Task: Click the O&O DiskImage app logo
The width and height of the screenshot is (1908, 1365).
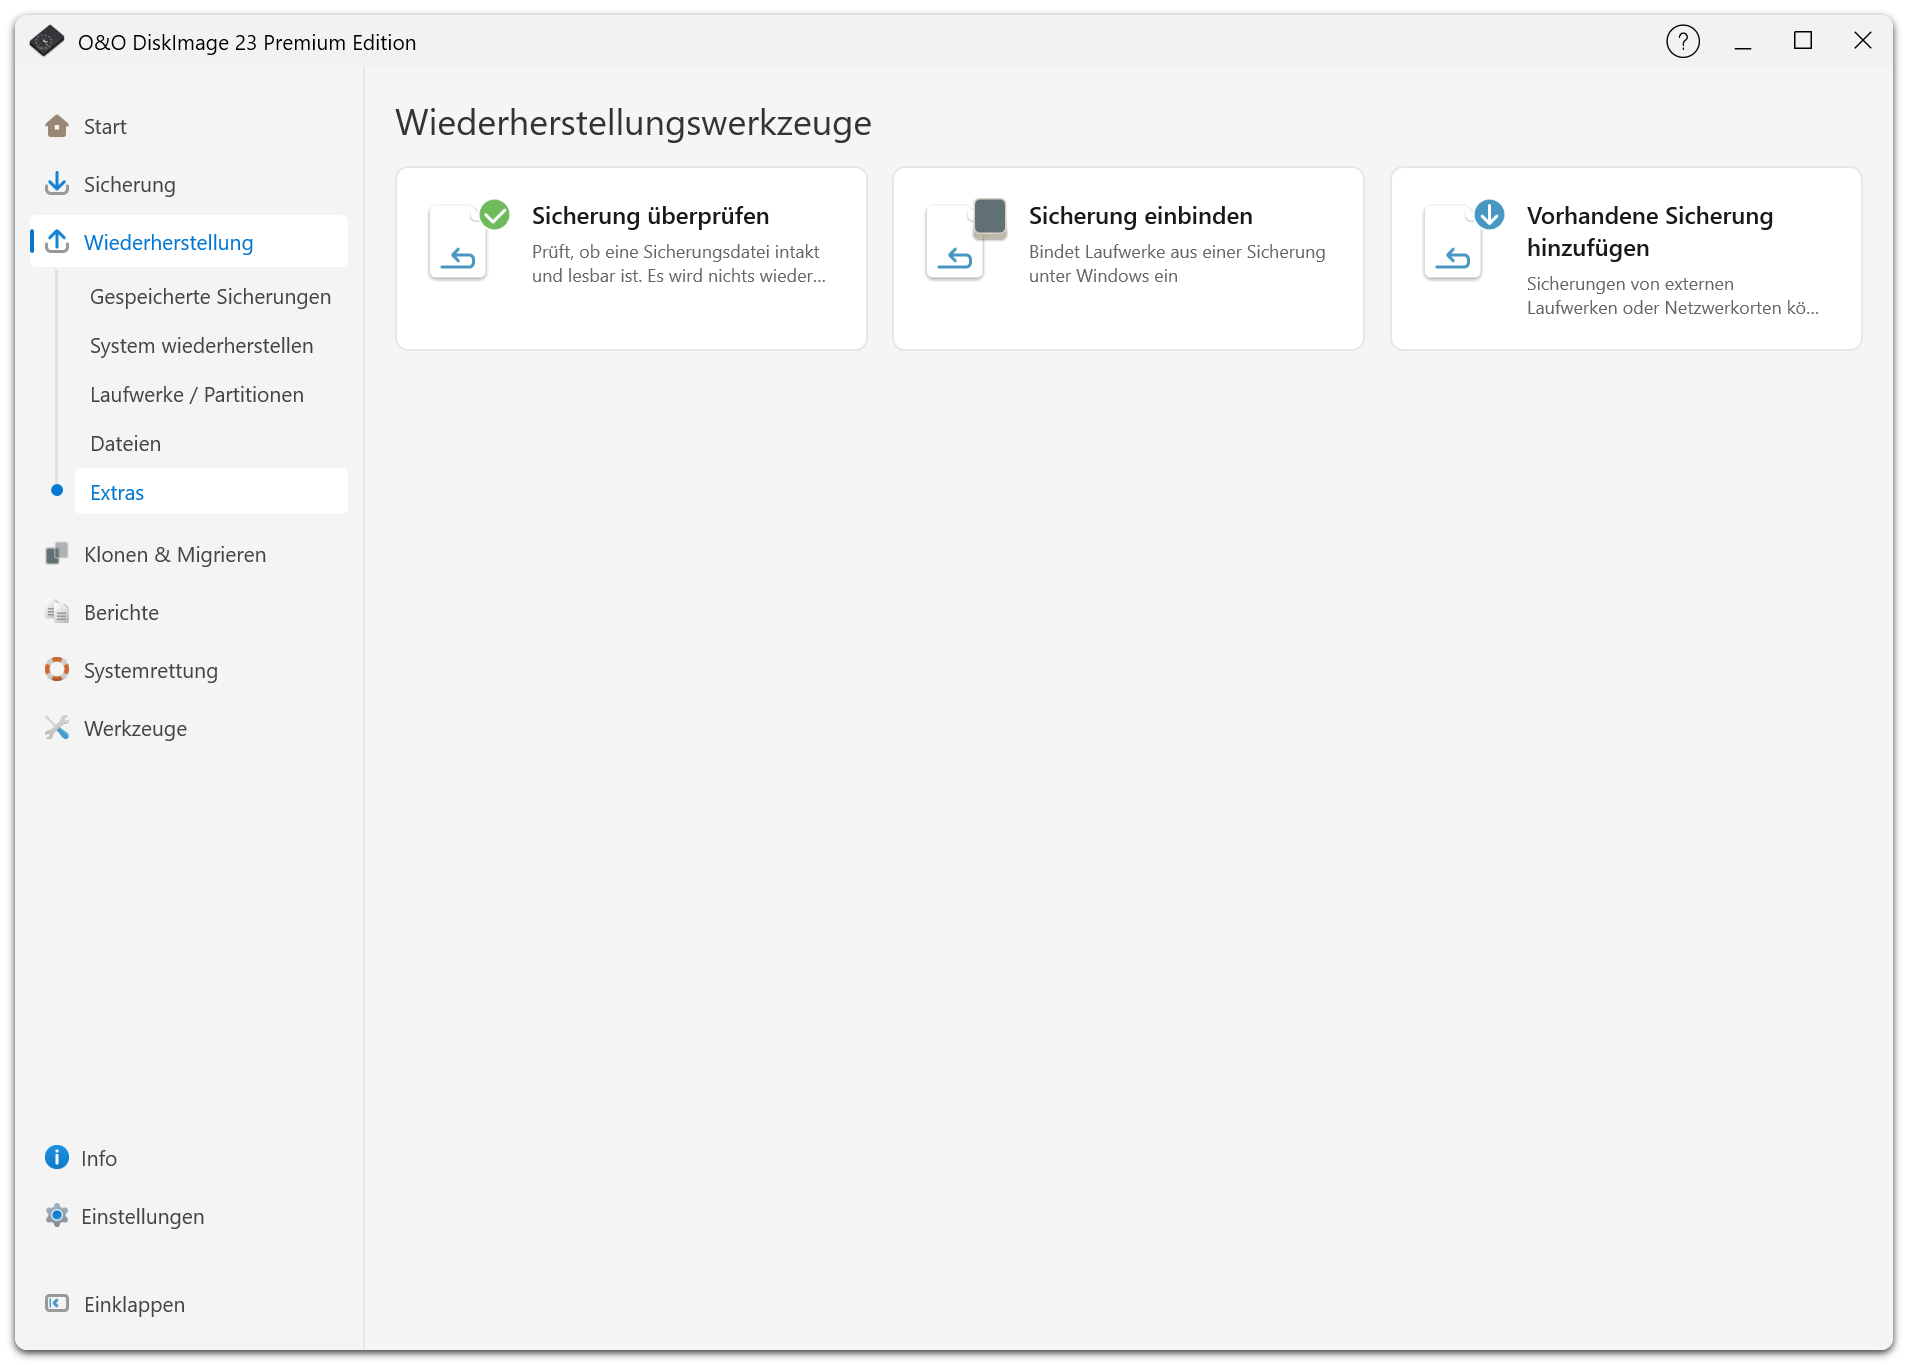Action: (x=47, y=42)
